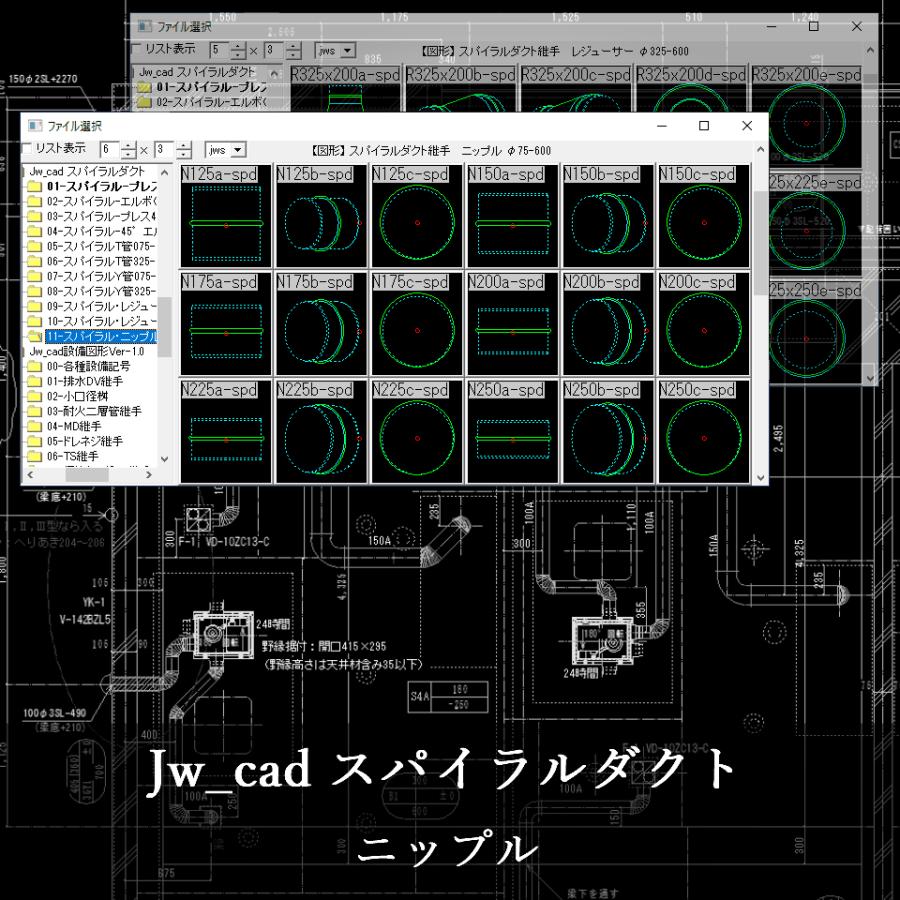The height and width of the screenshot is (900, 900).
Task: Click the folder icon beside 03-耐火二層管継手
Action: [x=35, y=411]
